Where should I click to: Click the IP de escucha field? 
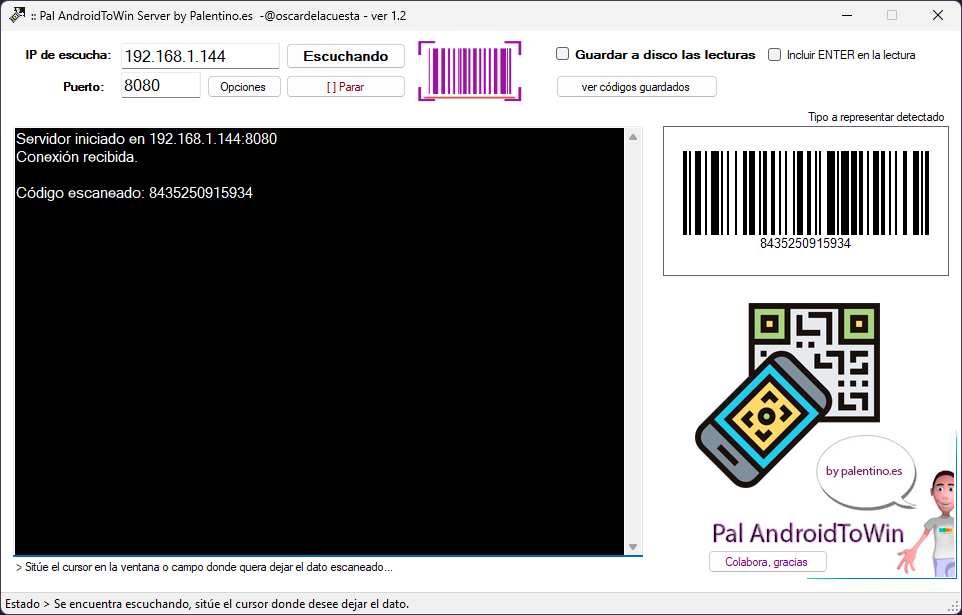click(199, 56)
